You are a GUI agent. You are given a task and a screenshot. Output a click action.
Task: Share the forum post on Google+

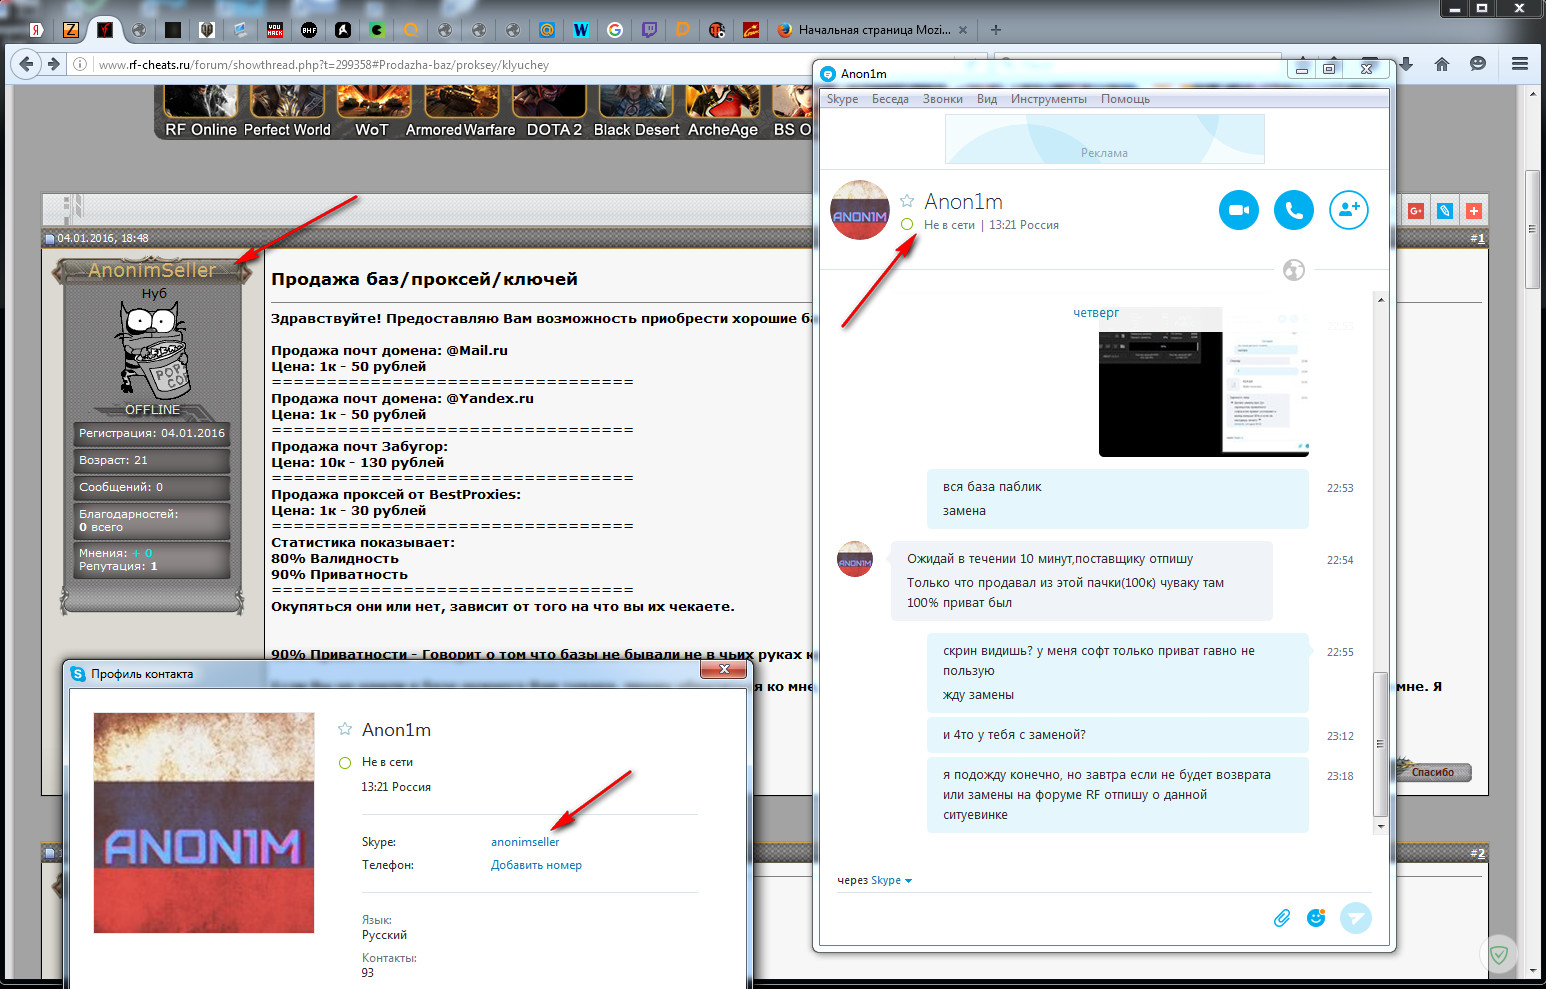pyautogui.click(x=1416, y=211)
